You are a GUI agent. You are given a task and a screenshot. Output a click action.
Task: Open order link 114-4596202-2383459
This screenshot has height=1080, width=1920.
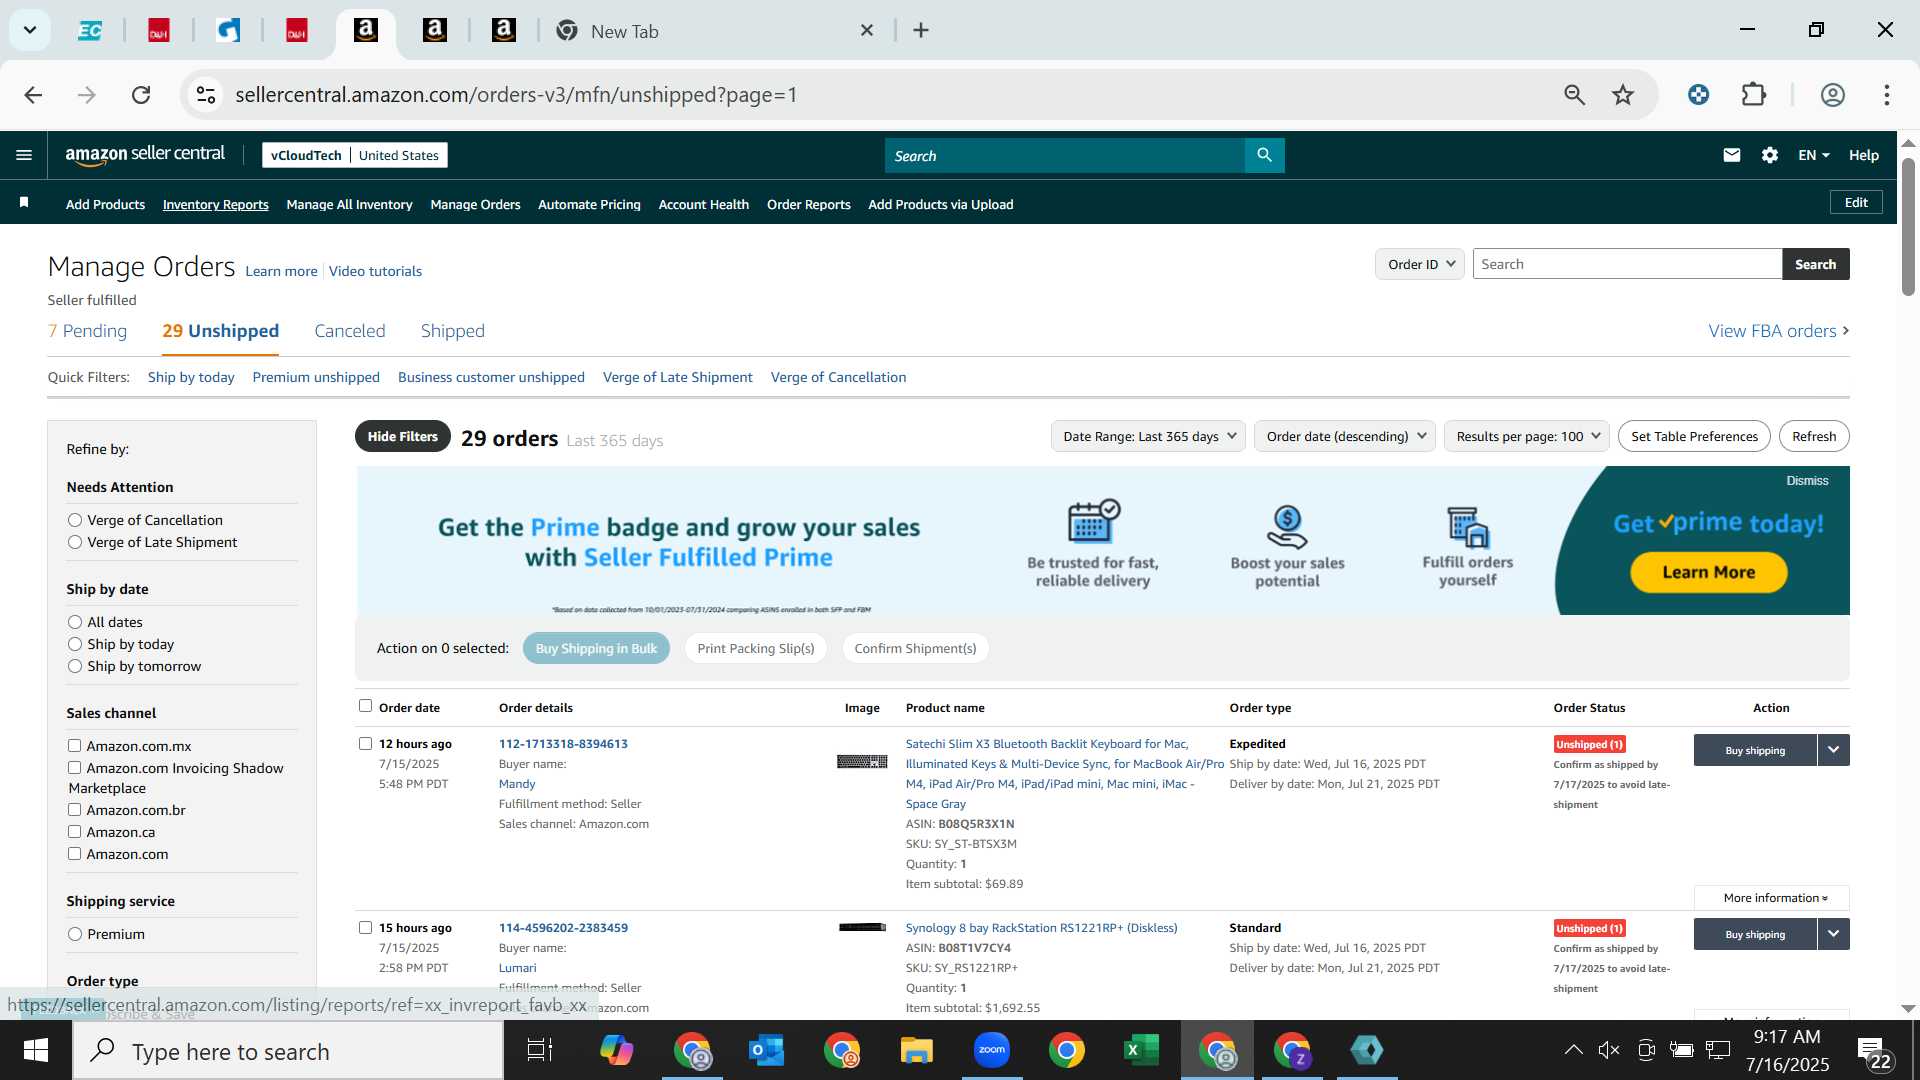(563, 928)
